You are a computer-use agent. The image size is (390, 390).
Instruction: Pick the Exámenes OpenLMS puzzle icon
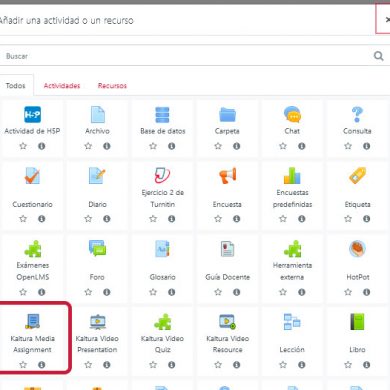click(x=32, y=249)
